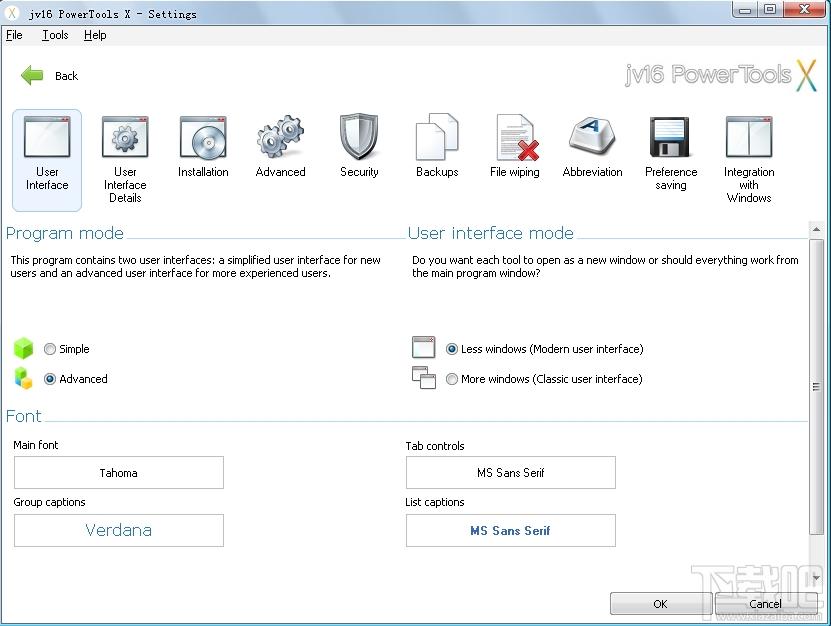Click the scrollbar up arrow
The height and width of the screenshot is (626, 831).
click(816, 230)
